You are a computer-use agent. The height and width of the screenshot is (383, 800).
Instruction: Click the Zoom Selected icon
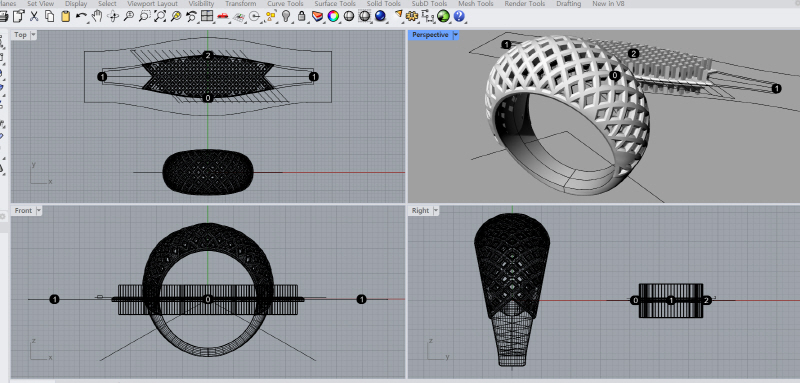pyautogui.click(x=176, y=16)
